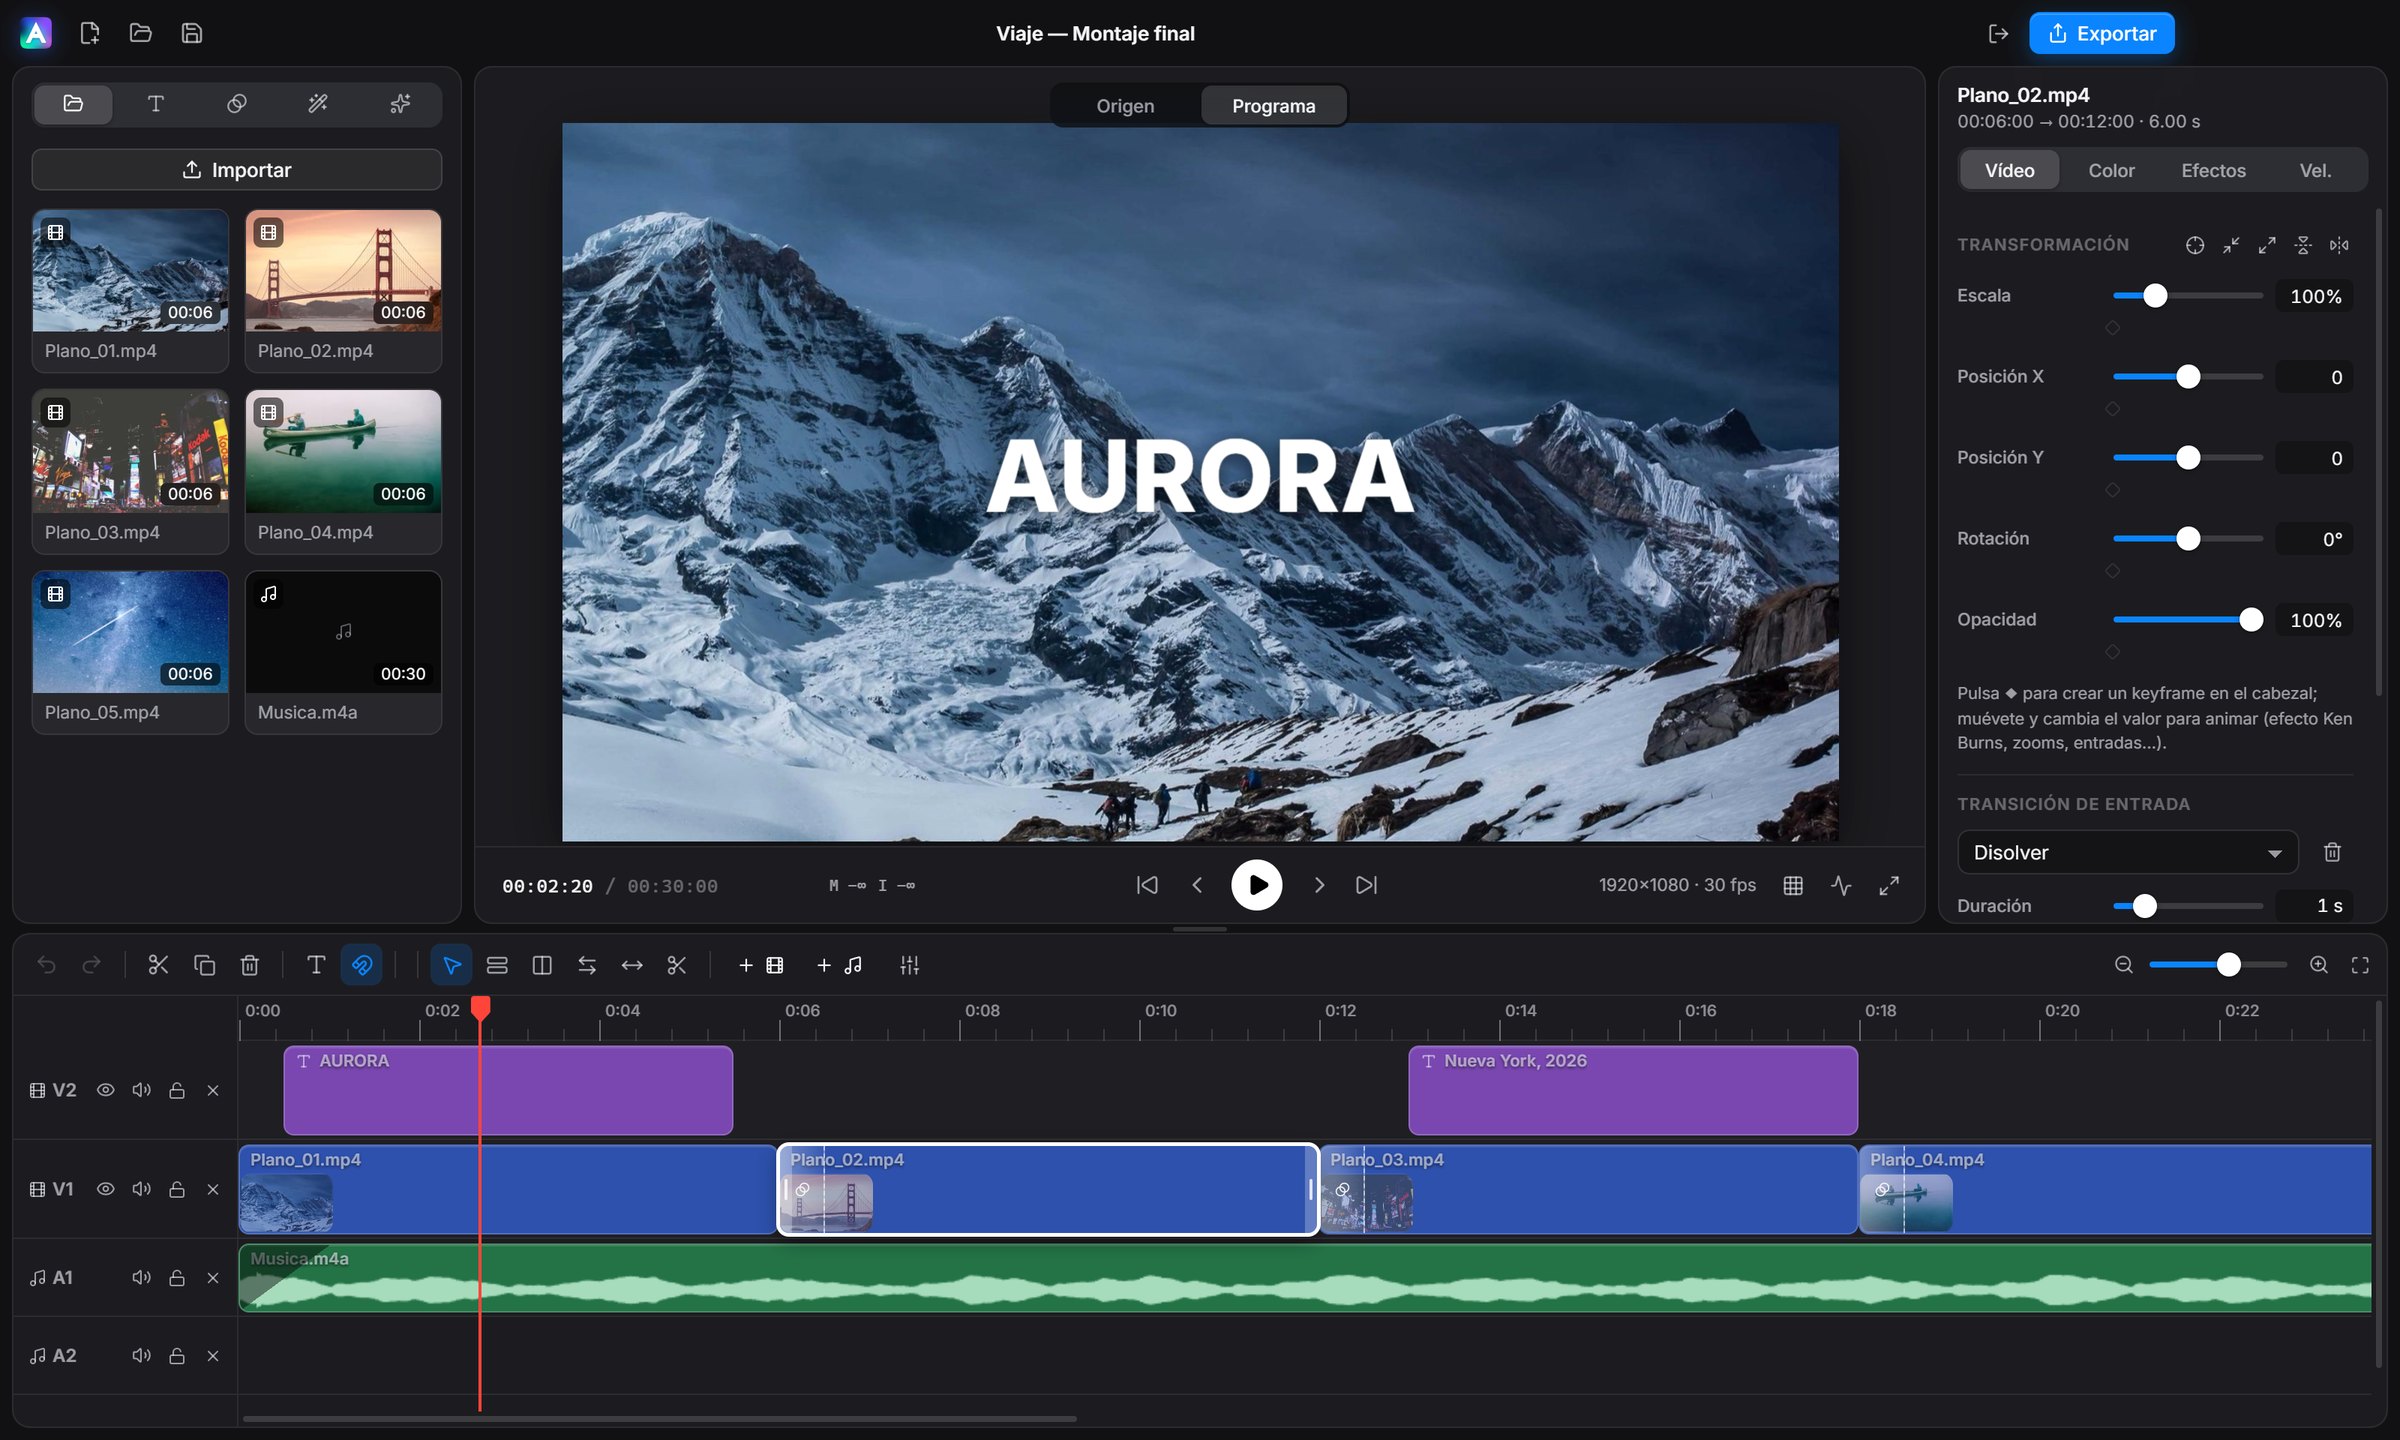Hide the V2 track with eye icon

105,1090
